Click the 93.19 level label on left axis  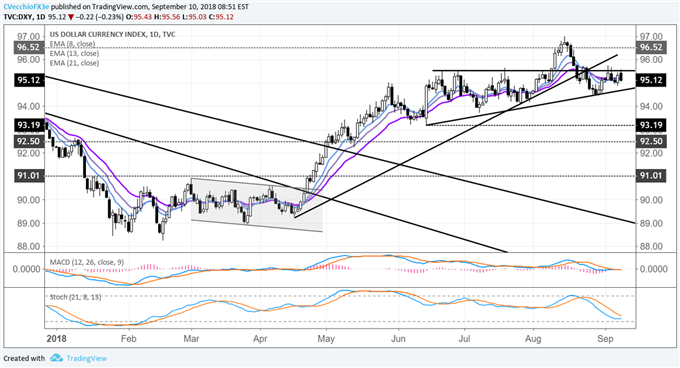[29, 125]
